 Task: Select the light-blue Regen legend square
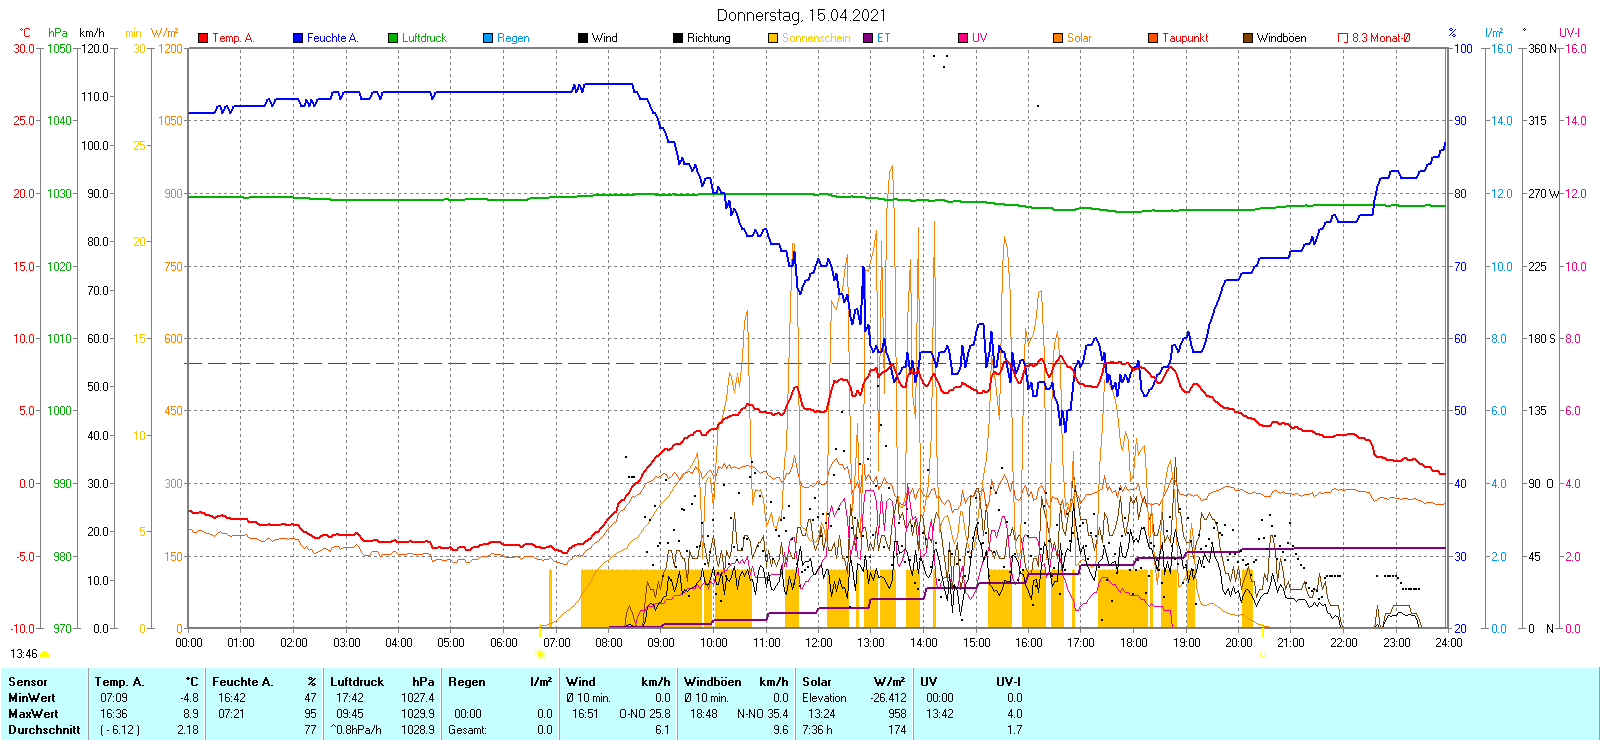coord(488,38)
